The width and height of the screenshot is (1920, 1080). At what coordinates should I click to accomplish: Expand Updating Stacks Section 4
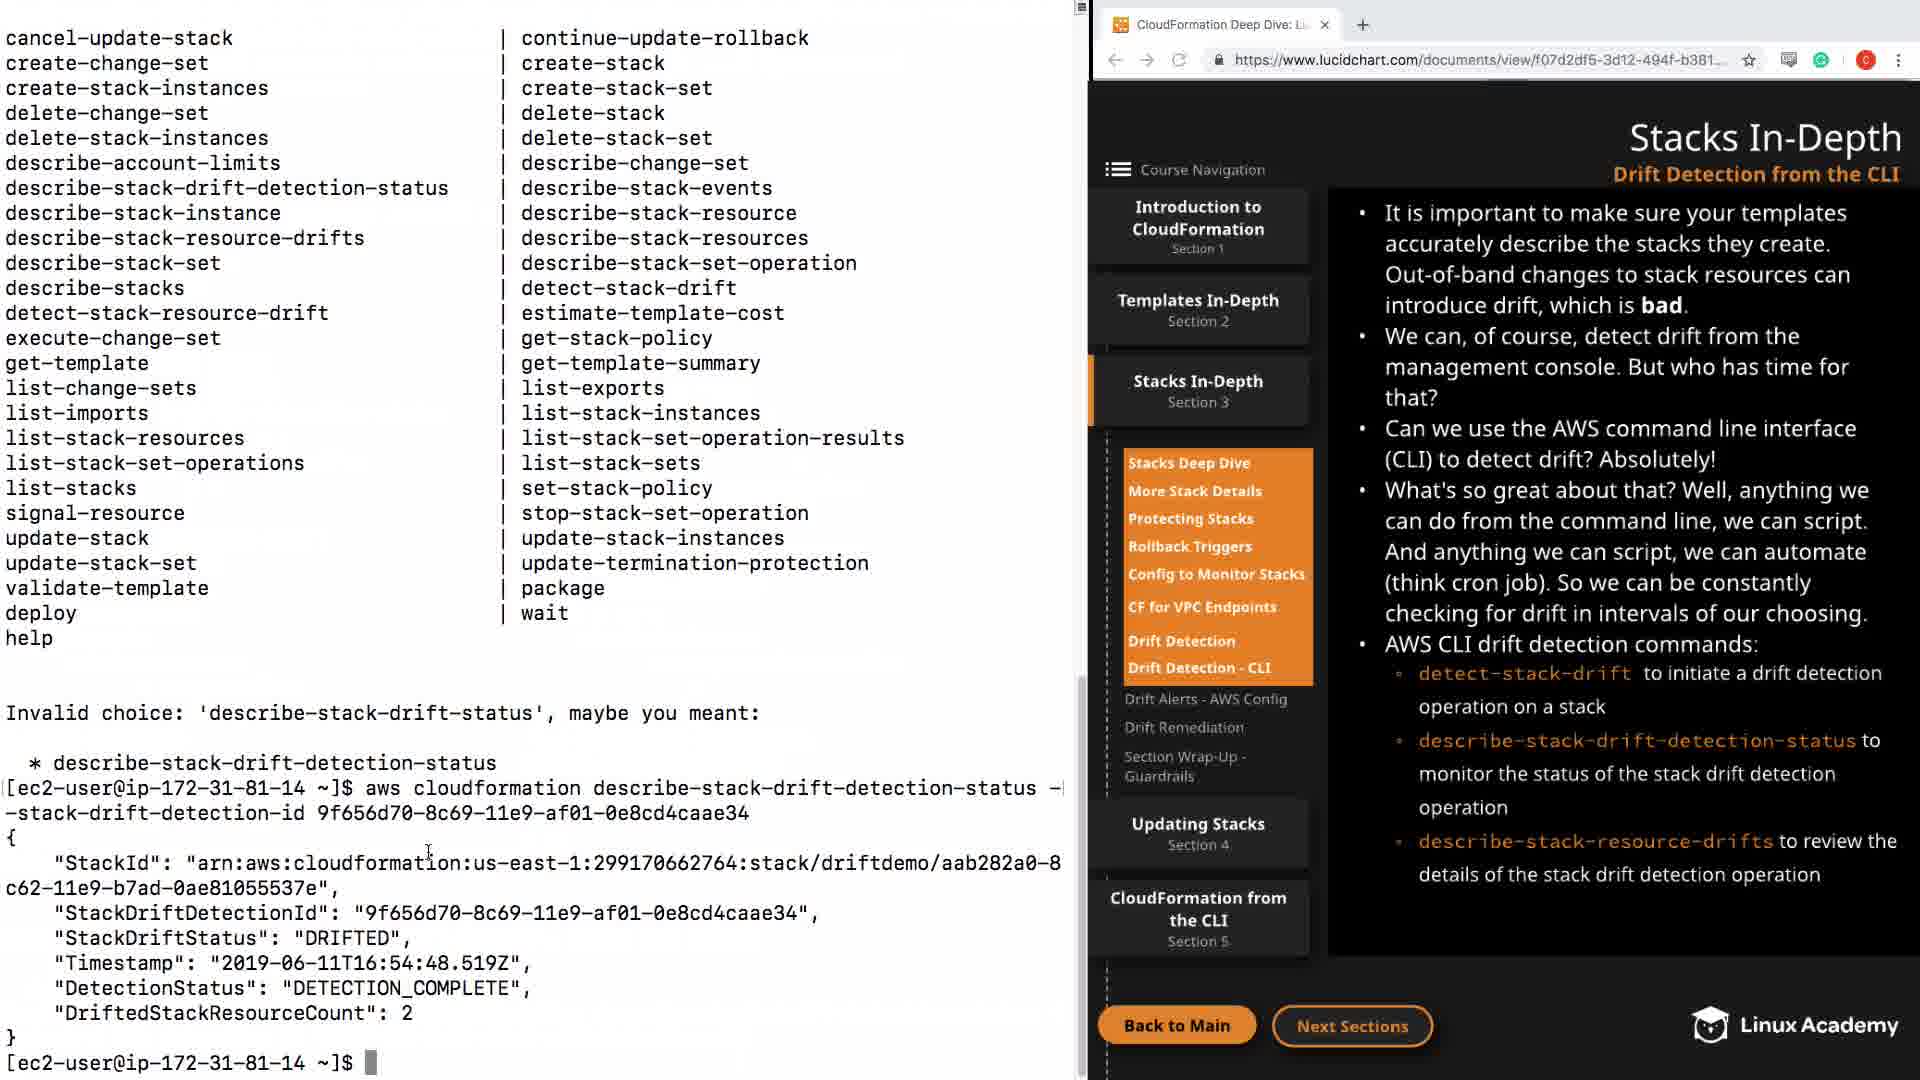coord(1198,833)
